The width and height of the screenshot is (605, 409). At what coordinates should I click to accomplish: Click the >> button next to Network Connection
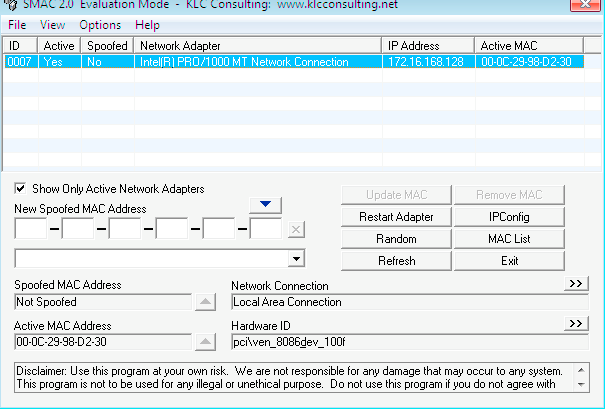(576, 284)
